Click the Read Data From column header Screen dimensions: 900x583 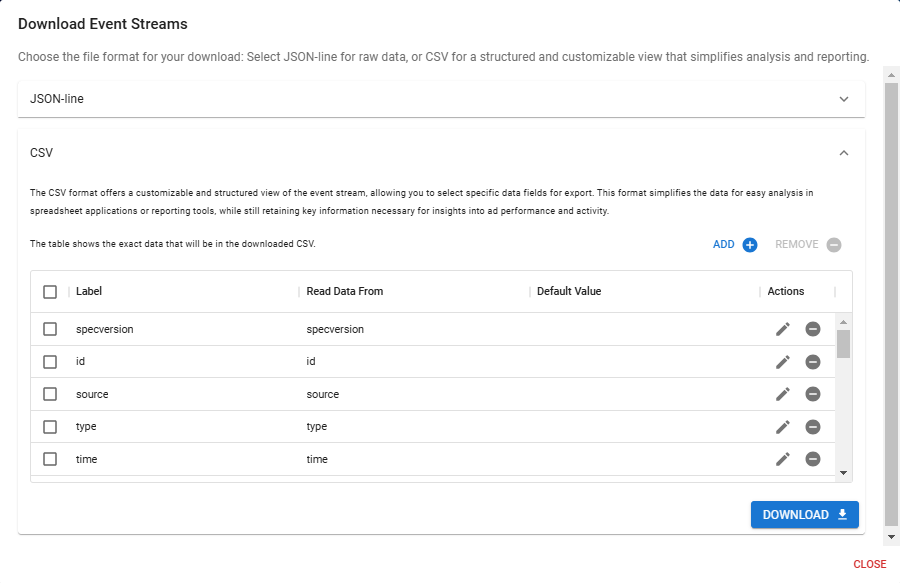pyautogui.click(x=344, y=292)
